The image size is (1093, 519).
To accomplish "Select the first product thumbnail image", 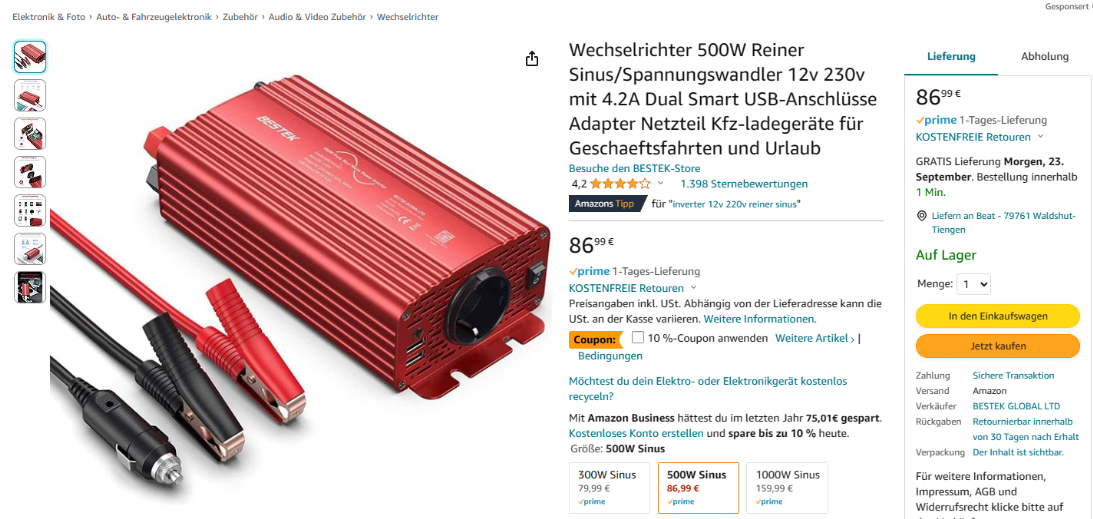I will pos(30,57).
